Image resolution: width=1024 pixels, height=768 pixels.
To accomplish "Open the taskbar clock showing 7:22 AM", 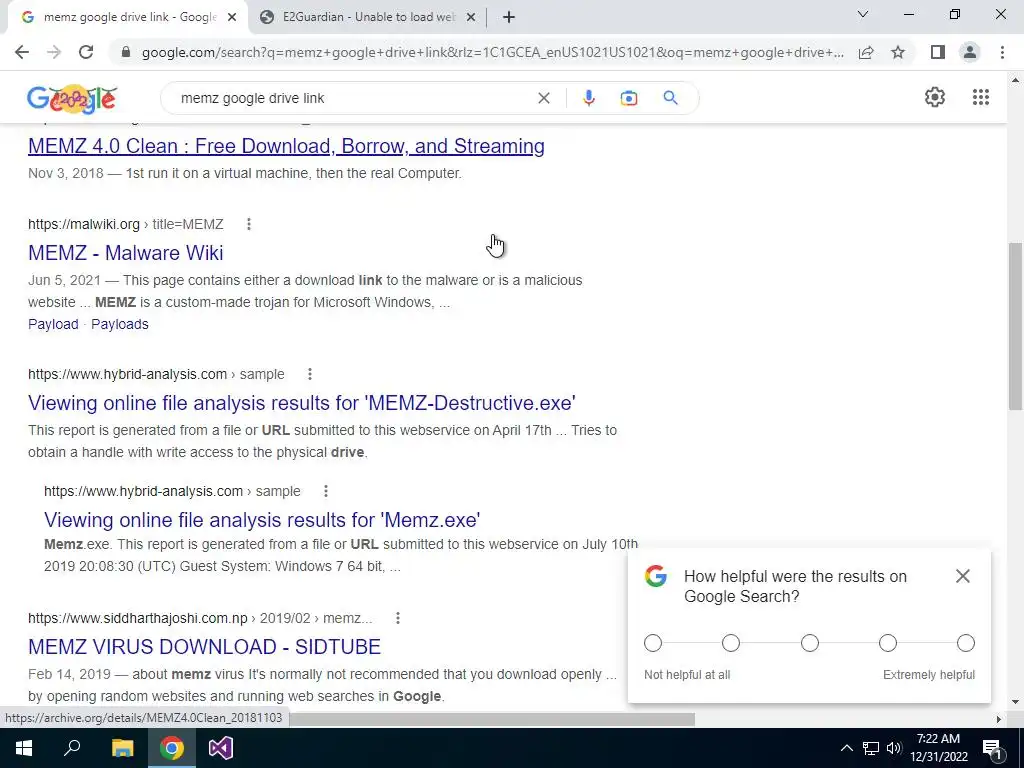I will click(938, 748).
